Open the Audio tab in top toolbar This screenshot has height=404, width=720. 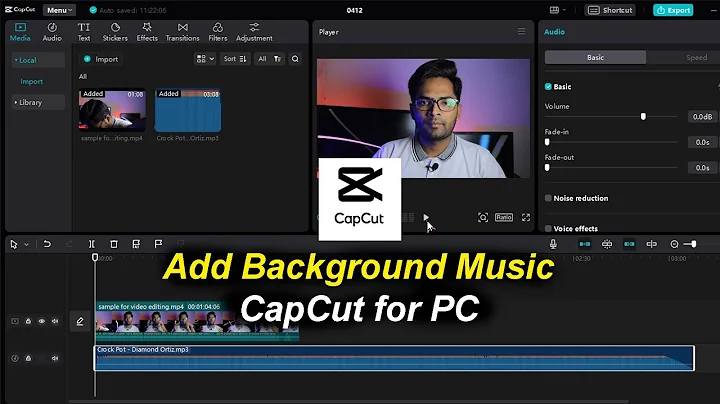(x=52, y=32)
